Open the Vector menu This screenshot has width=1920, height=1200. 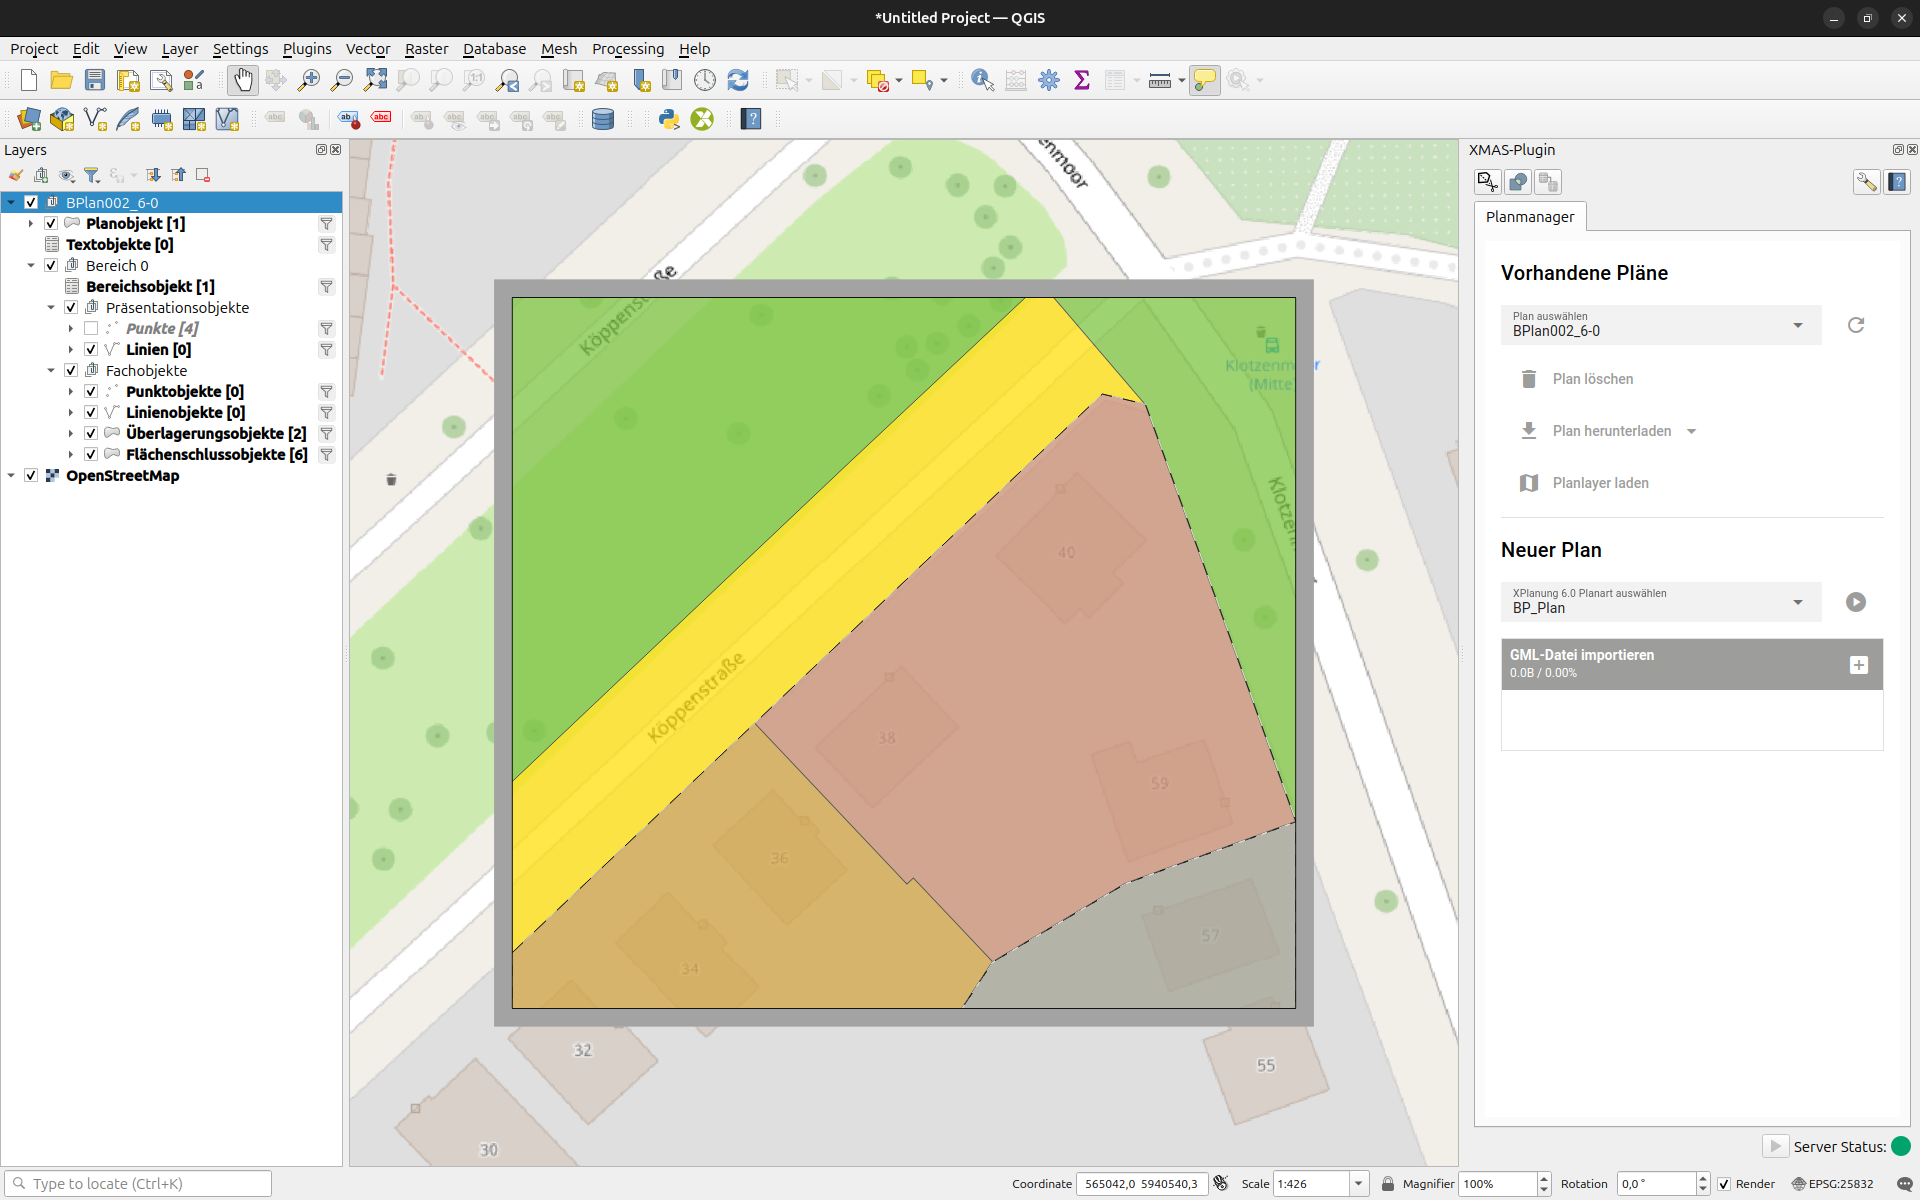[x=367, y=49]
